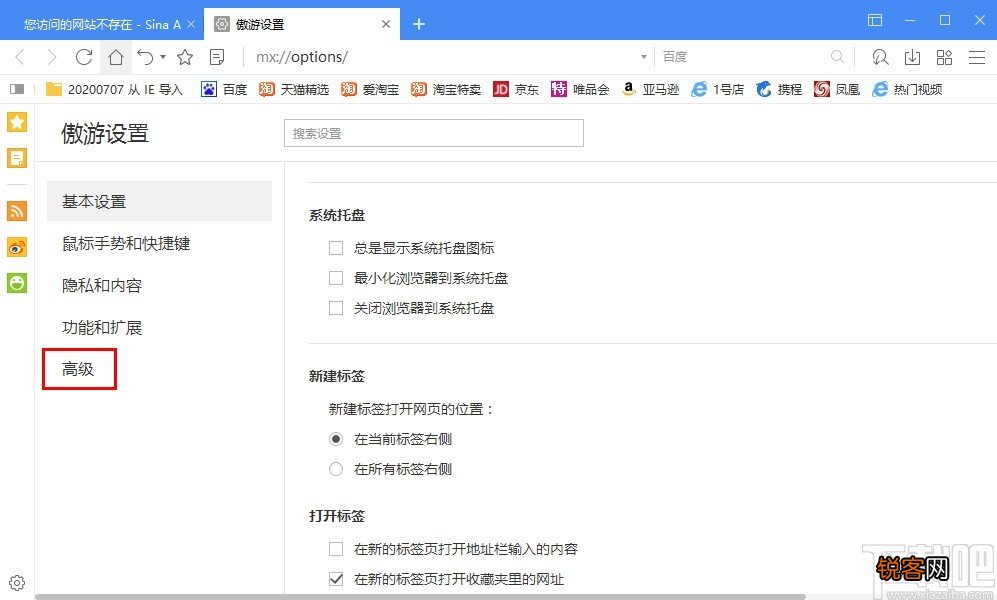The image size is (997, 600).
Task: Open the hamburger main menu
Action: 977,57
